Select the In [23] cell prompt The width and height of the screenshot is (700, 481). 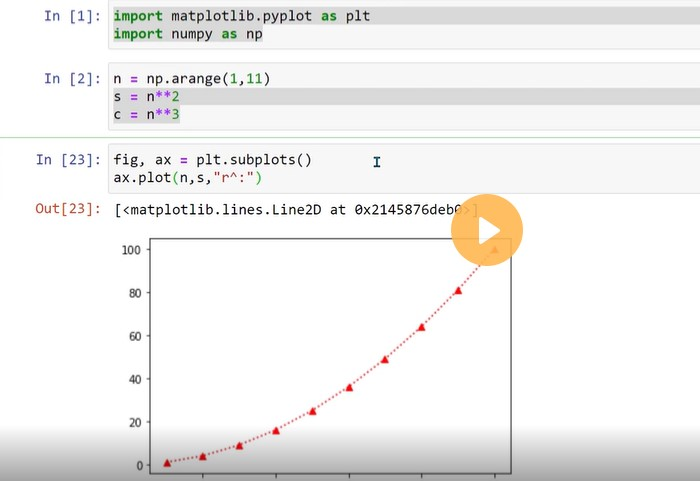pos(67,159)
